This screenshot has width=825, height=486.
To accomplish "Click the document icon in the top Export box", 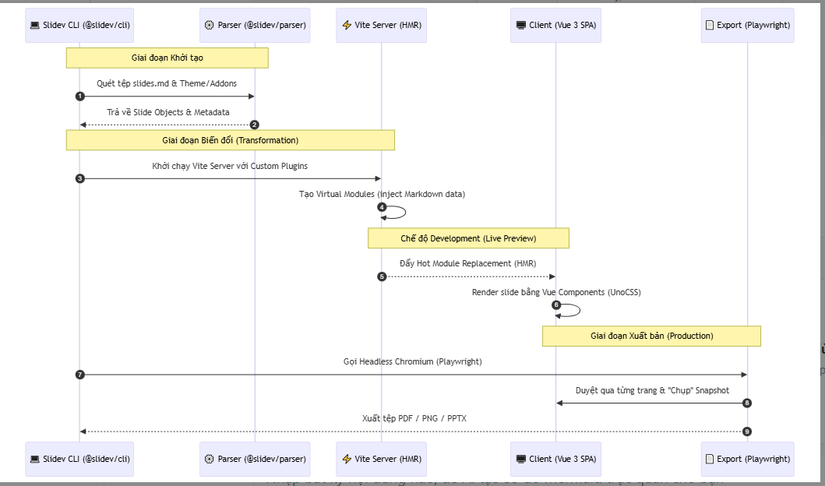I will click(710, 25).
